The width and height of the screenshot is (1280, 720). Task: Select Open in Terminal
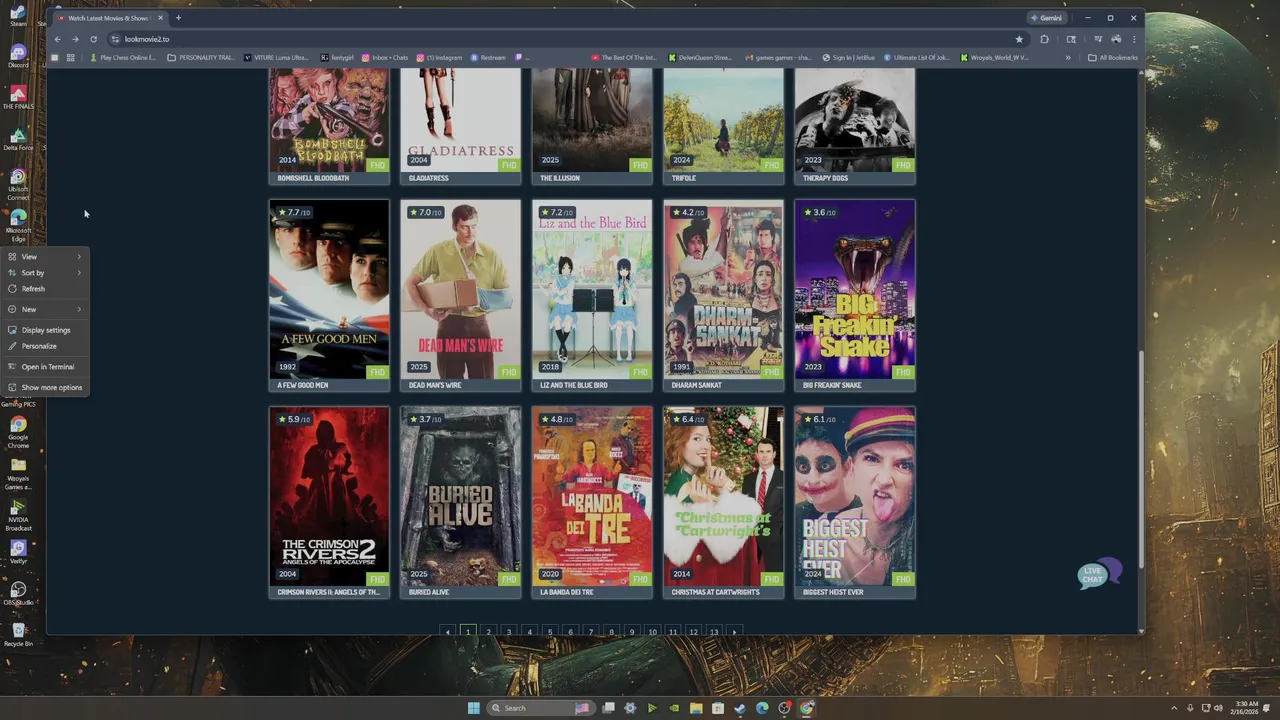pos(45,367)
